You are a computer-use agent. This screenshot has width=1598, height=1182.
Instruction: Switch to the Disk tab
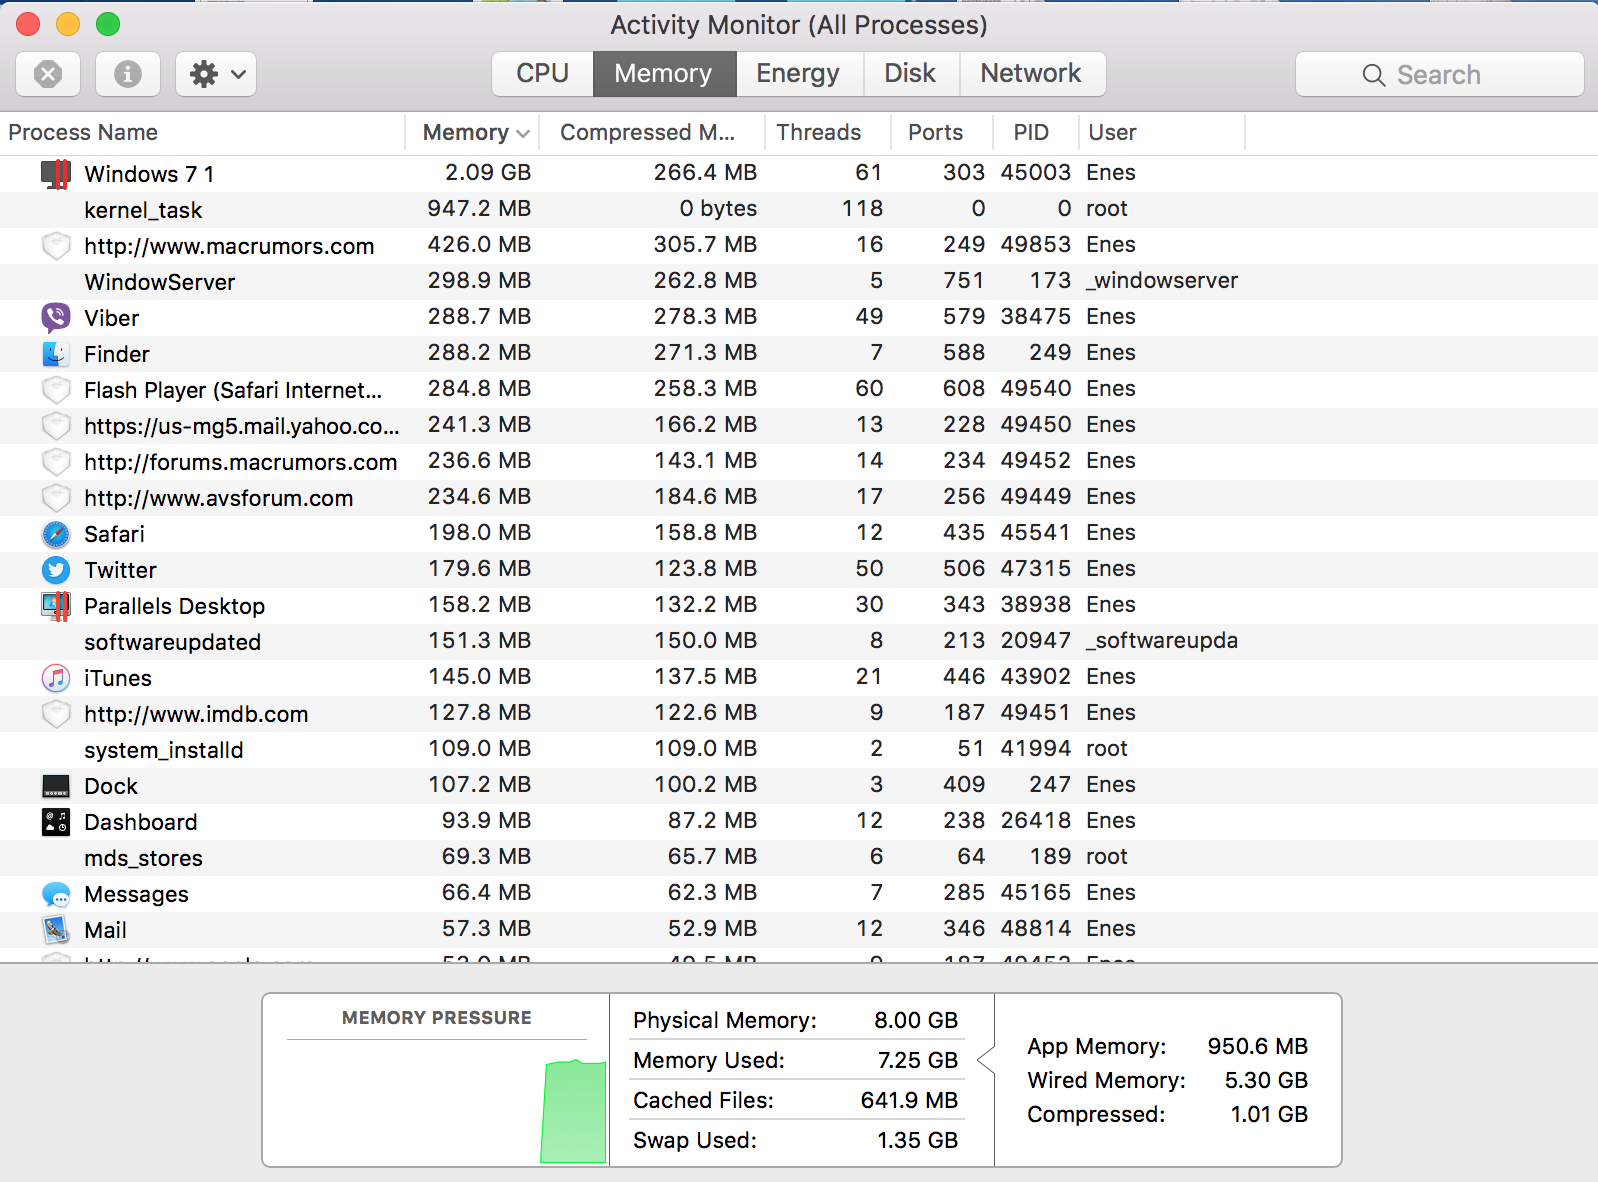tap(910, 74)
